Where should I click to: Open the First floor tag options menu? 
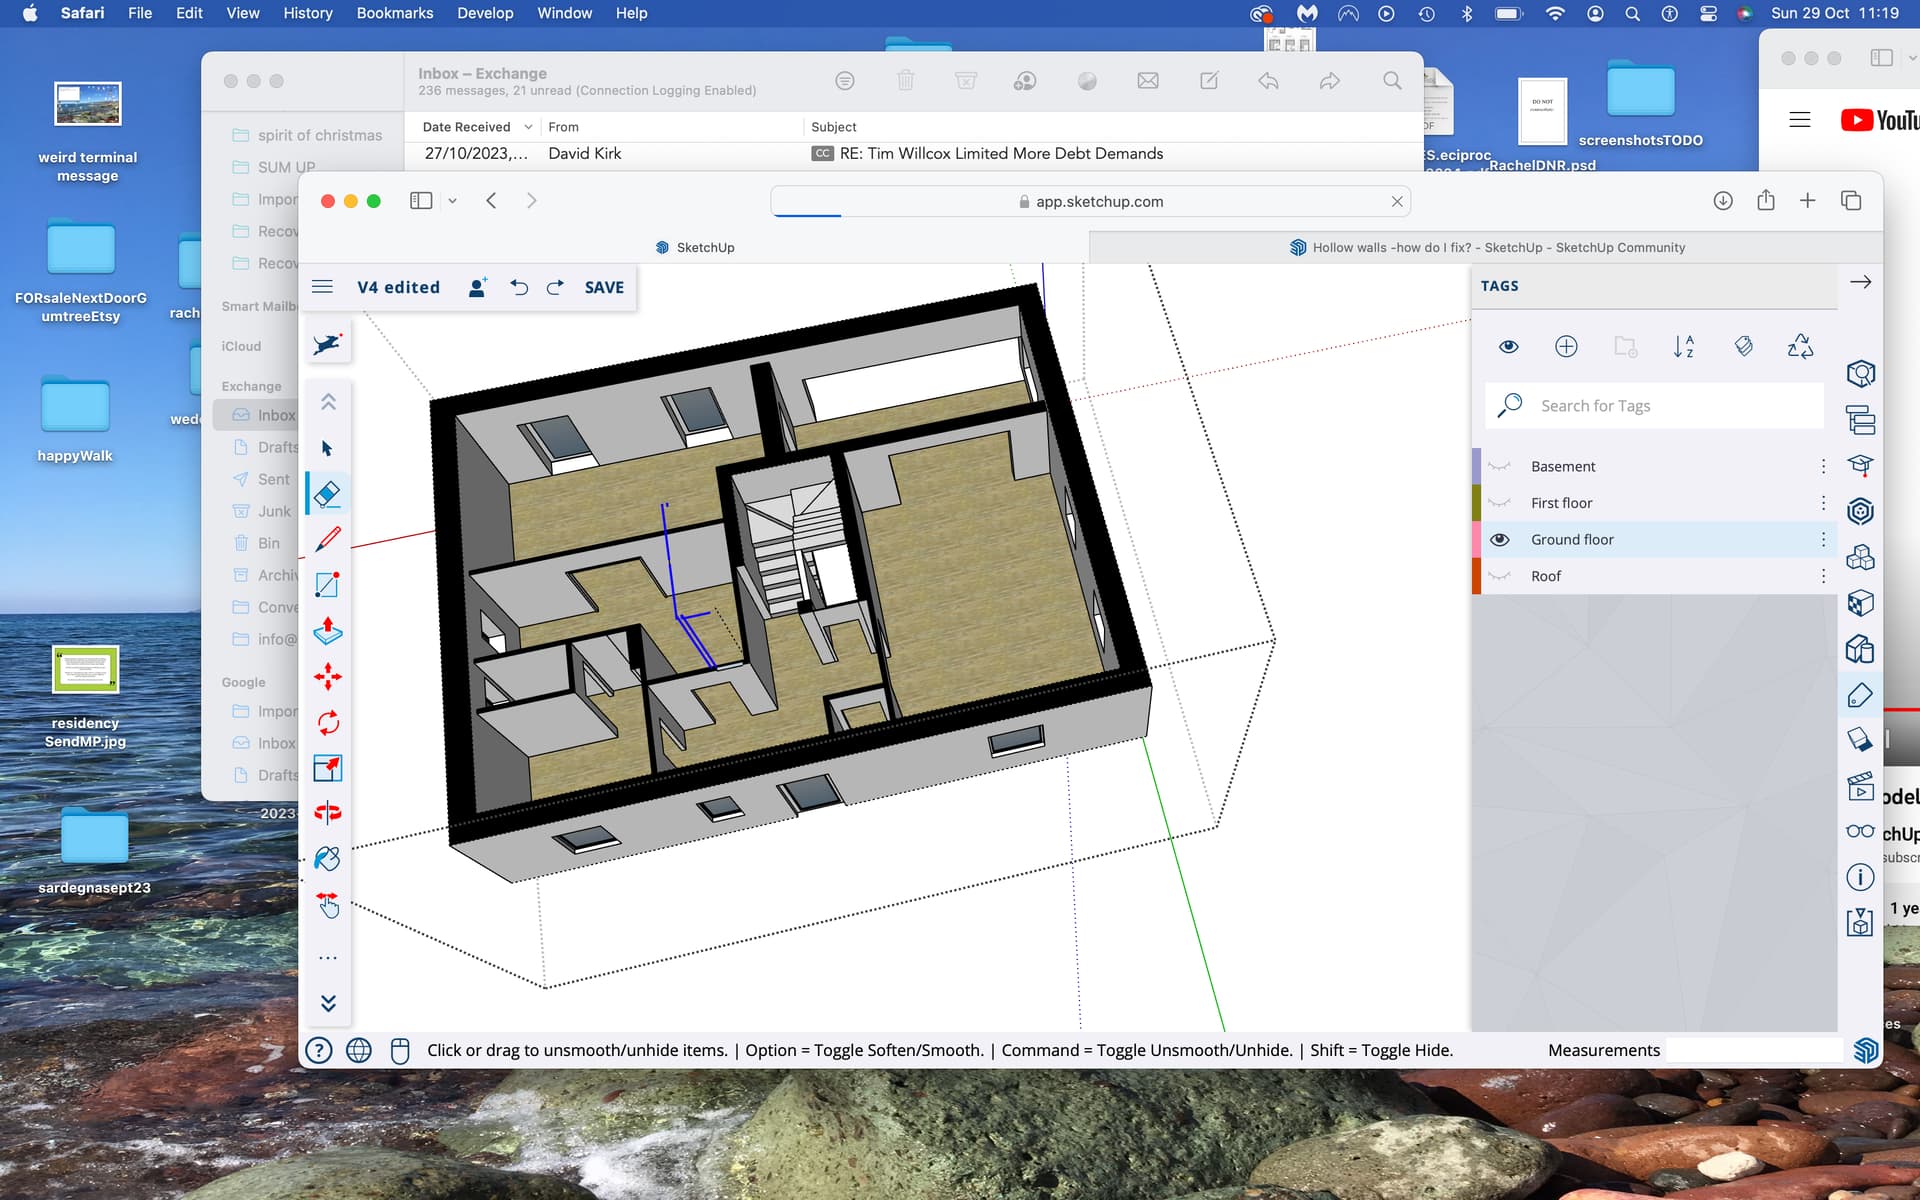pos(1823,503)
